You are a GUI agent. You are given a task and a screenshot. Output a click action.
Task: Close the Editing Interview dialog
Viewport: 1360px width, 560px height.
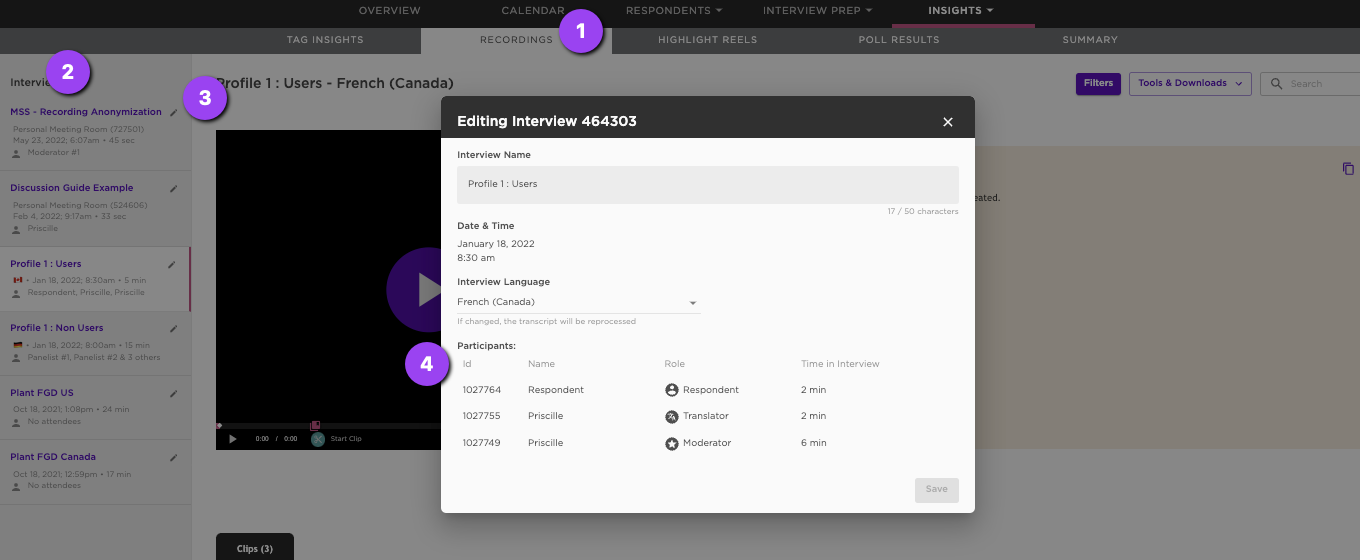[948, 122]
